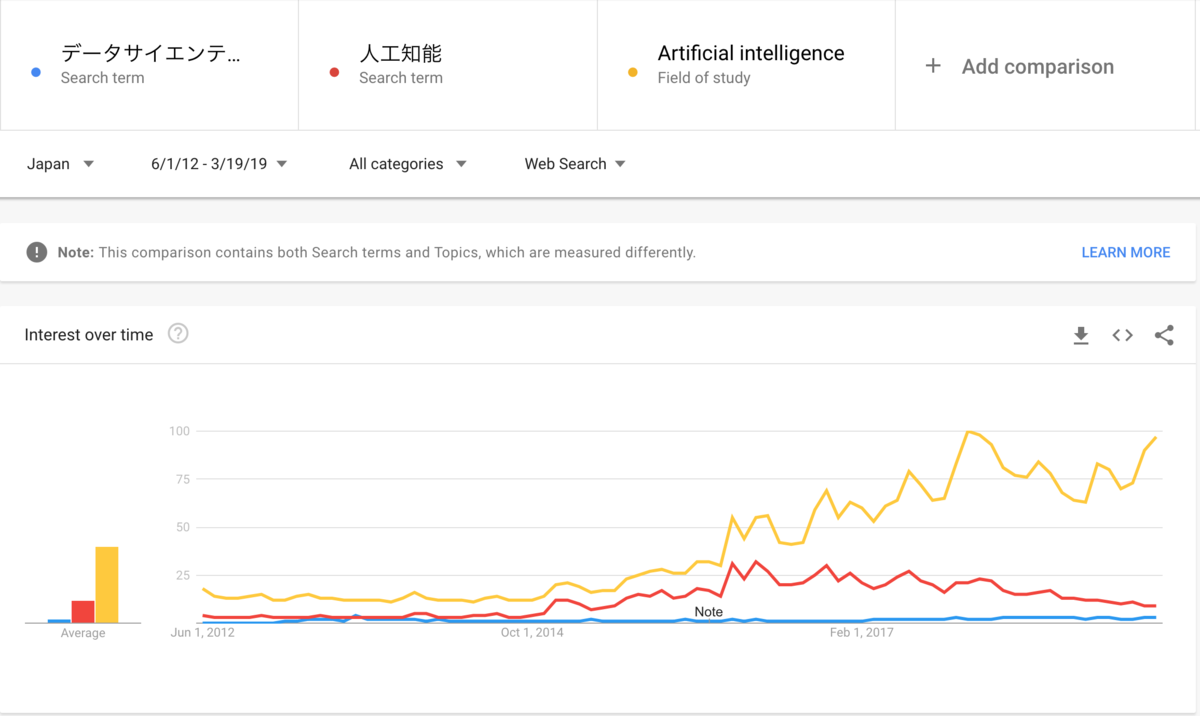The image size is (1200, 716).
Task: Open the embed code icon
Action: 1122,335
